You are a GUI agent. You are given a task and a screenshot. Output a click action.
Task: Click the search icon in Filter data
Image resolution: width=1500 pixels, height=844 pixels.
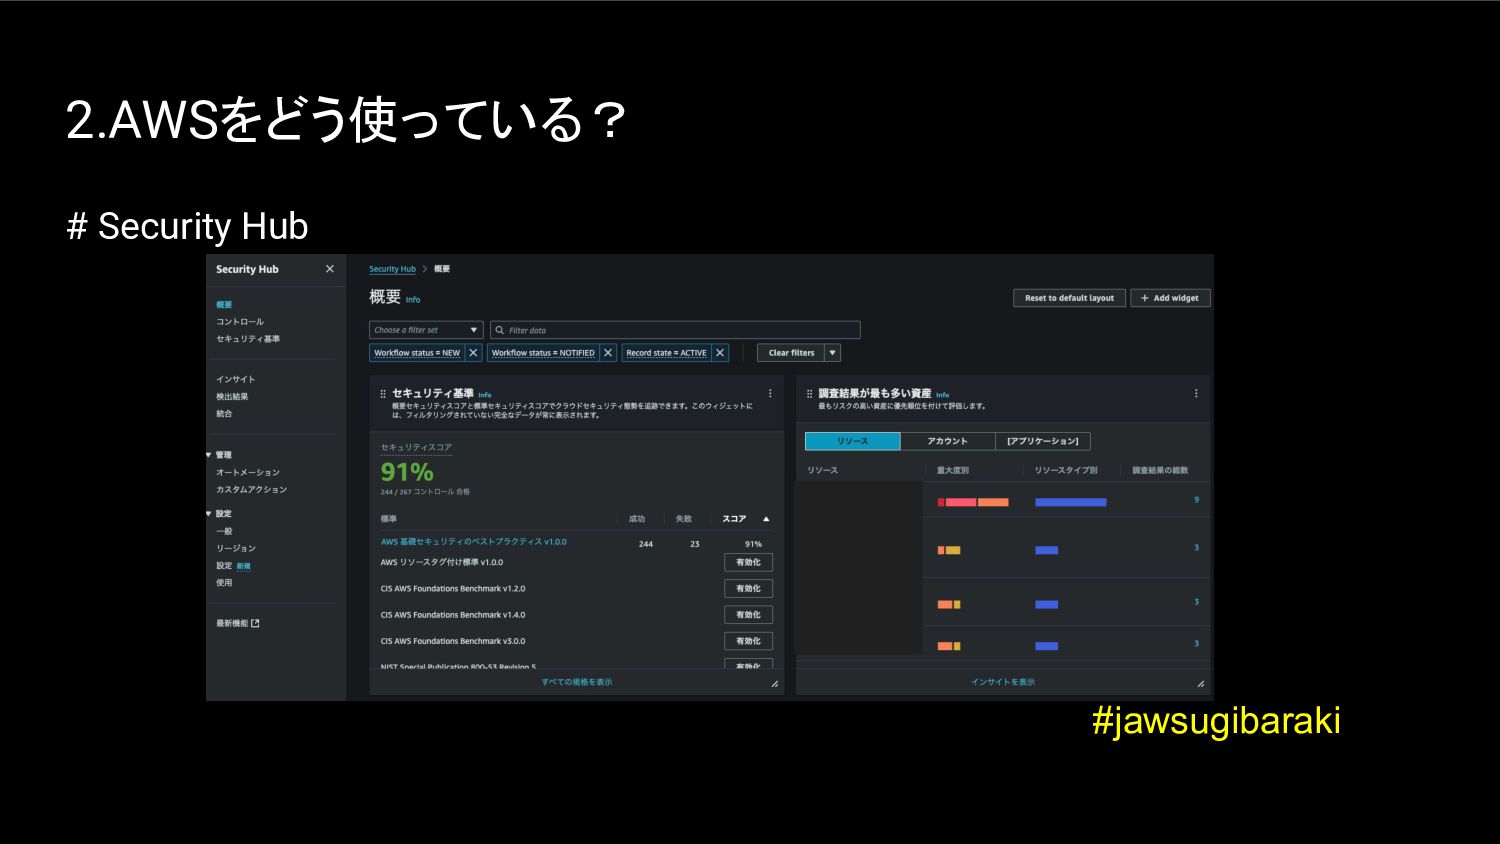[500, 330]
